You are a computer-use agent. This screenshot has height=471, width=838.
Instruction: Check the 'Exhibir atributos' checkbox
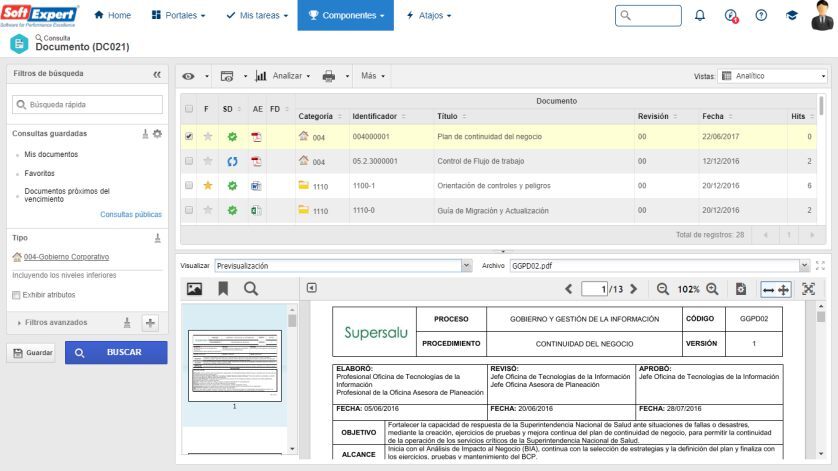tap(16, 295)
